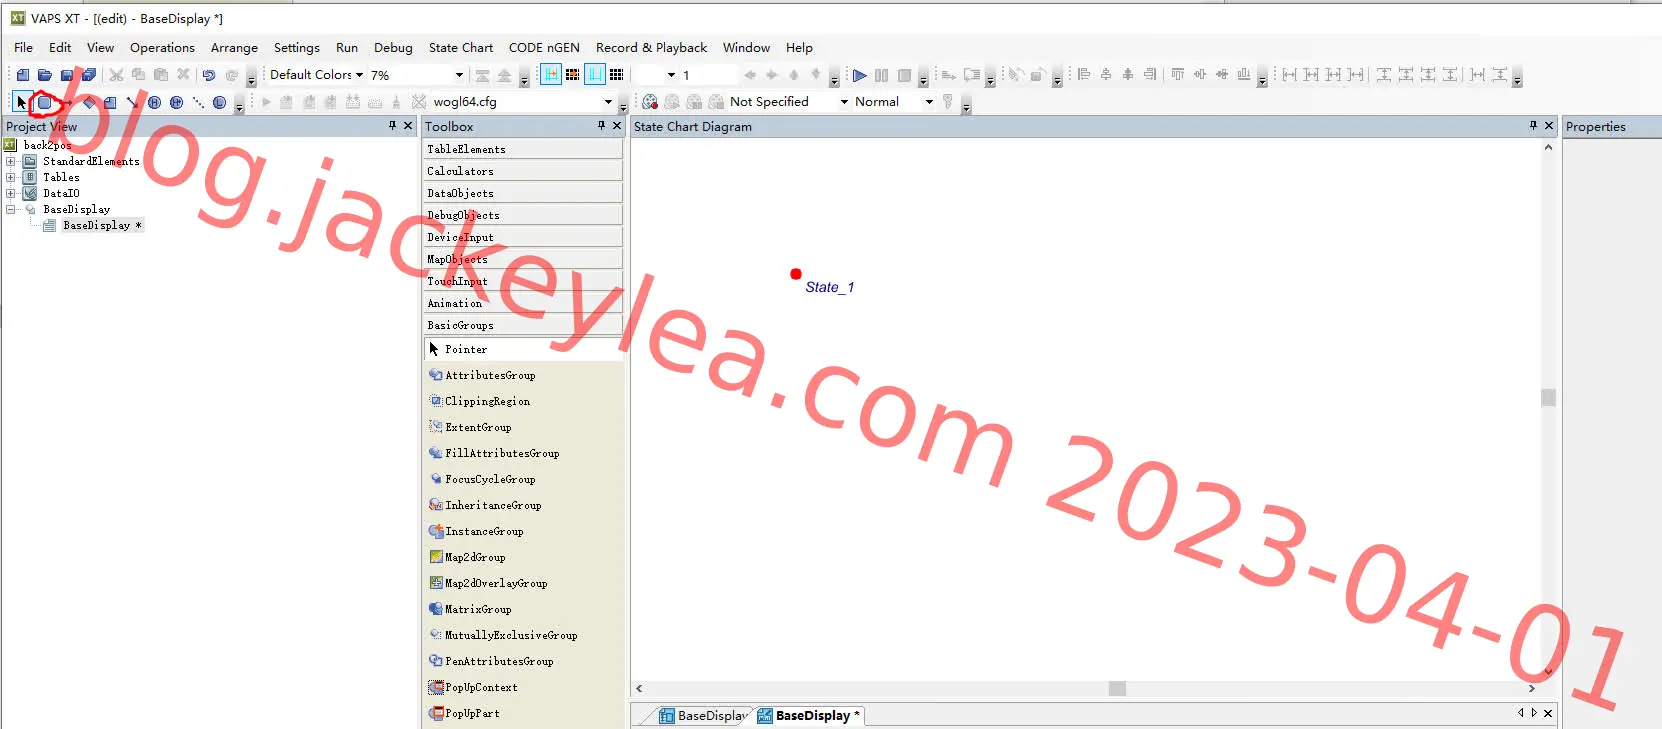Image resolution: width=1662 pixels, height=729 pixels.
Task: Click the blue Run play icon
Action: point(859,75)
